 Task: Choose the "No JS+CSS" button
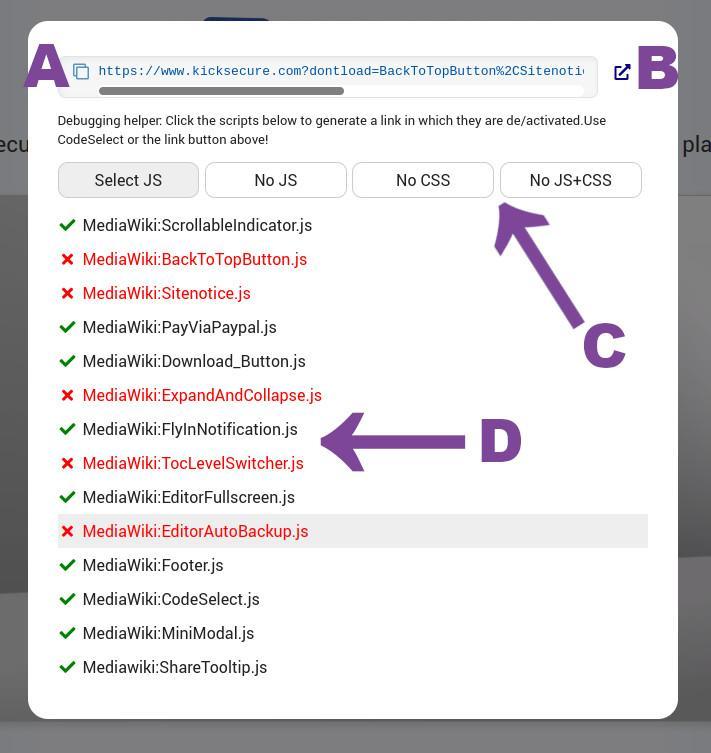coord(570,181)
